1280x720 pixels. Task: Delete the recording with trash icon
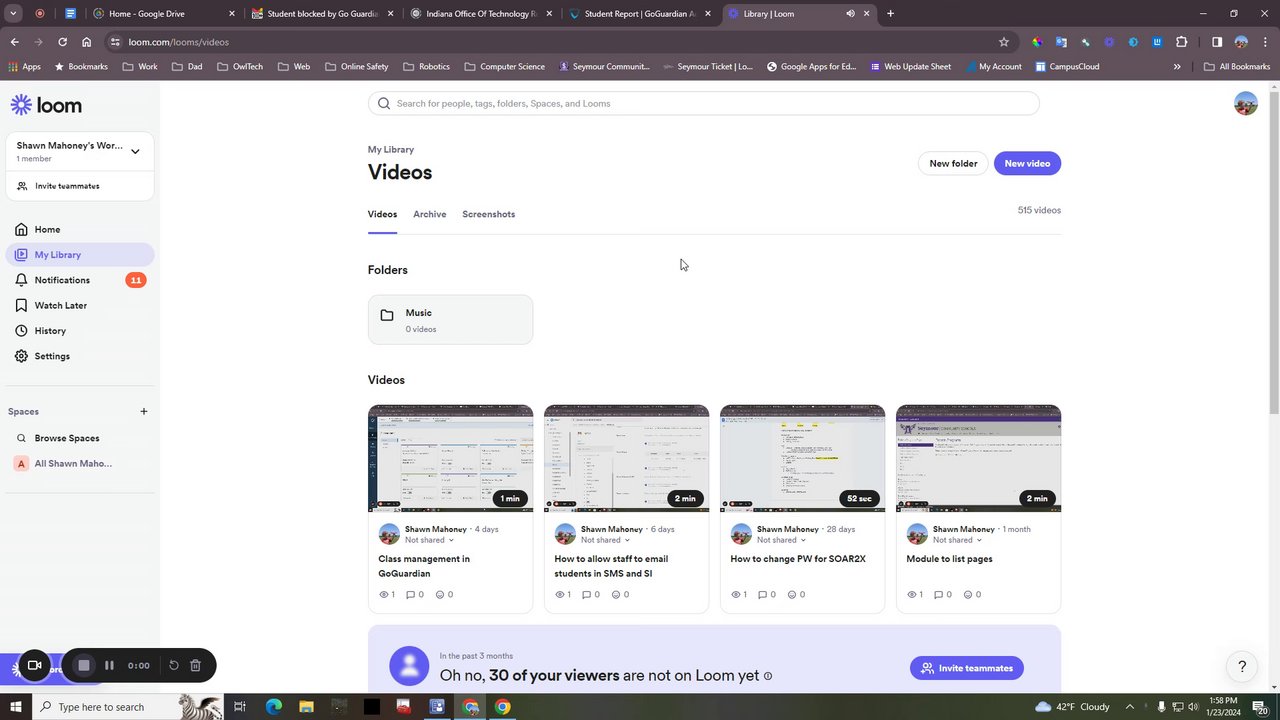[x=196, y=665]
